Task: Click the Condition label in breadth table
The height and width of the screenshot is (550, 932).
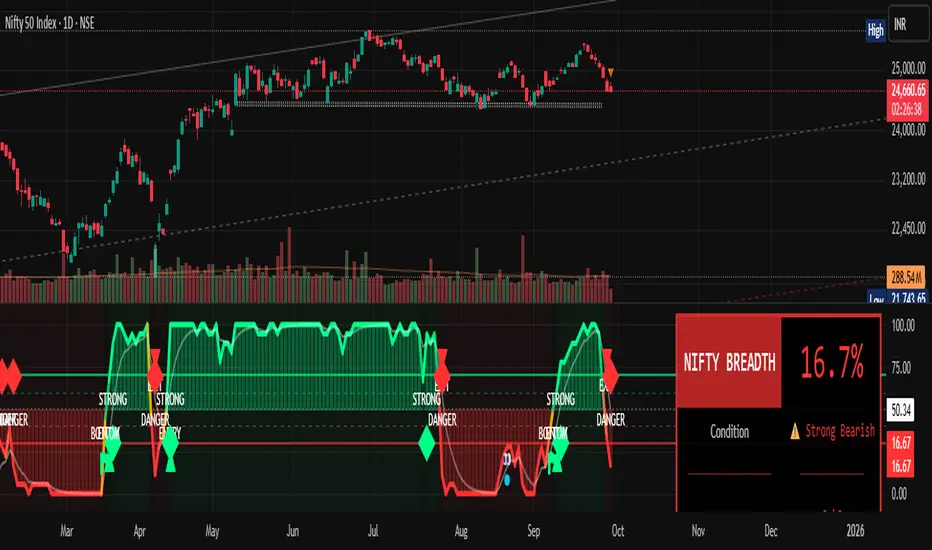Action: [729, 432]
